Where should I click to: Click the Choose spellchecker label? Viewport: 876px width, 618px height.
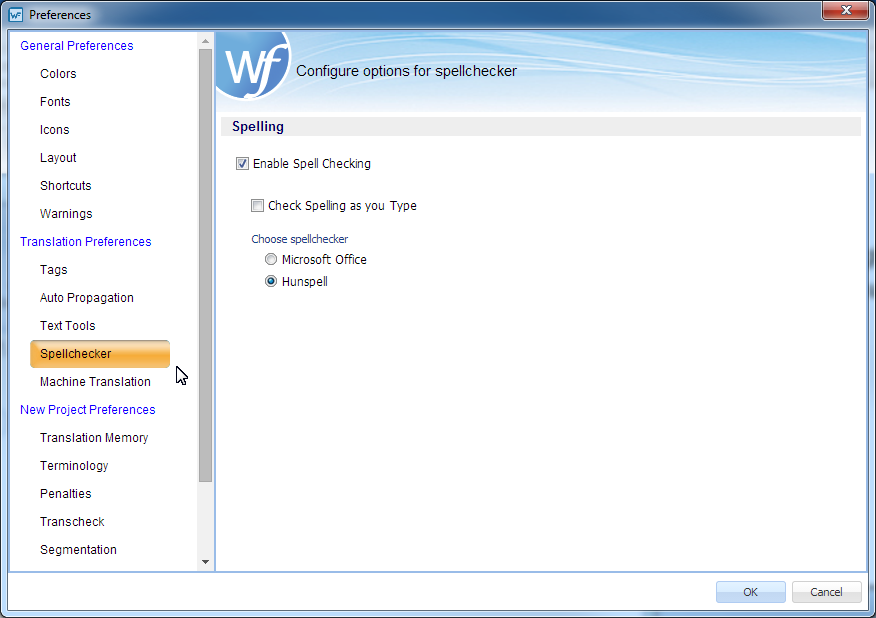[299, 239]
